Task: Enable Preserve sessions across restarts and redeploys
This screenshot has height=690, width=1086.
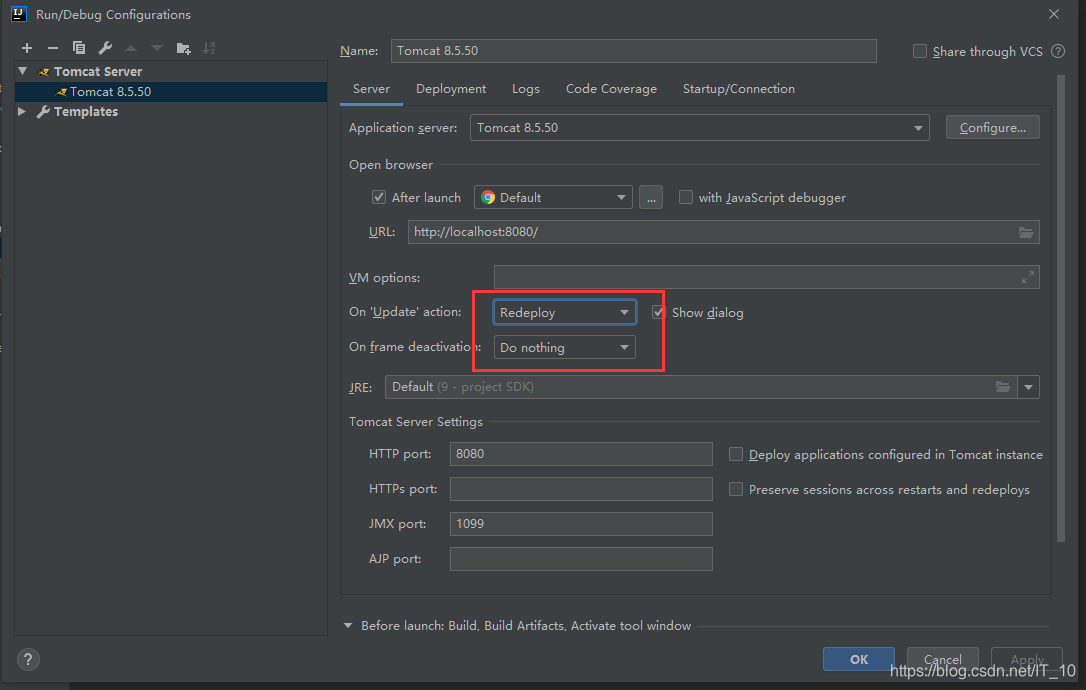Action: point(736,489)
